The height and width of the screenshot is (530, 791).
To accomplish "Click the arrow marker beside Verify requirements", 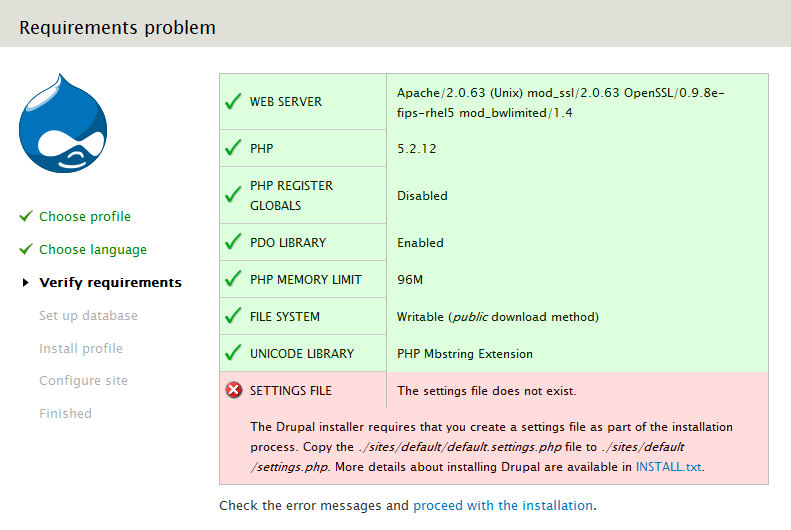I will coord(26,282).
